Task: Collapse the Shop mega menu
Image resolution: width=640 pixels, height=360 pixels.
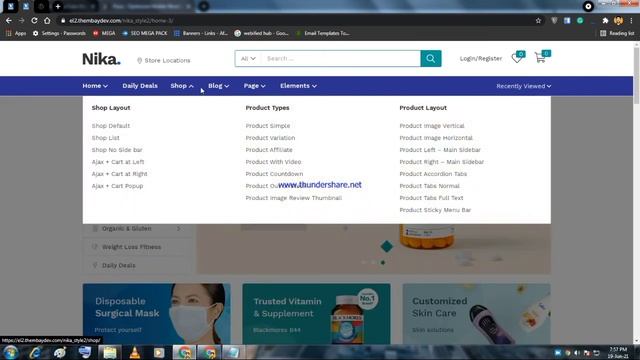Action: 182,86
